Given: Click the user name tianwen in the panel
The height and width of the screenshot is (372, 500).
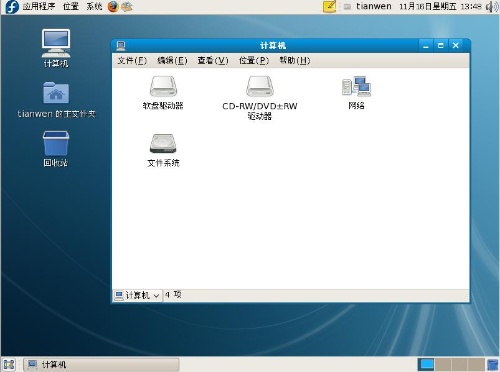Looking at the screenshot, I should [374, 6].
